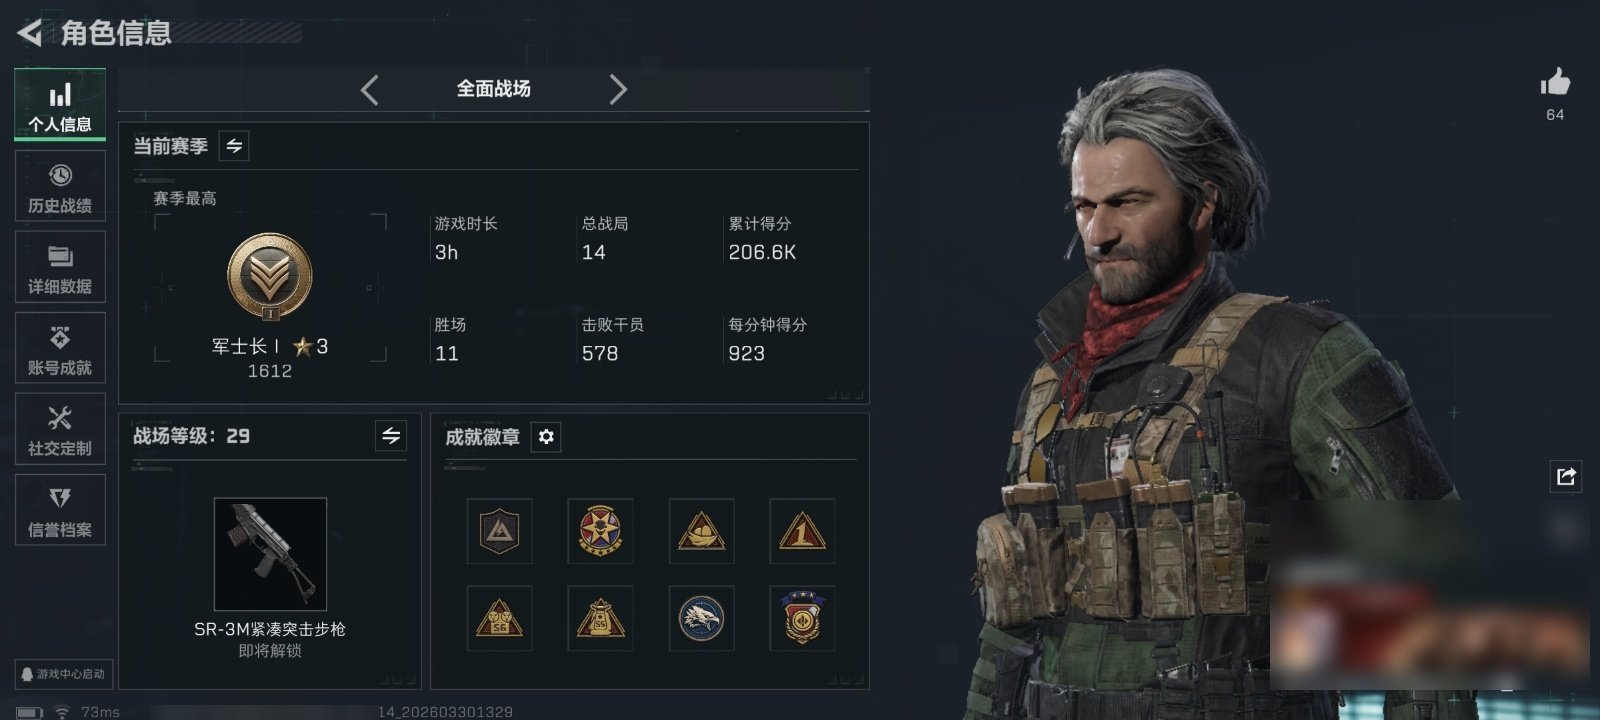Click the SR-3M rifle thumbnail
The height and width of the screenshot is (720, 1600).
click(x=270, y=554)
